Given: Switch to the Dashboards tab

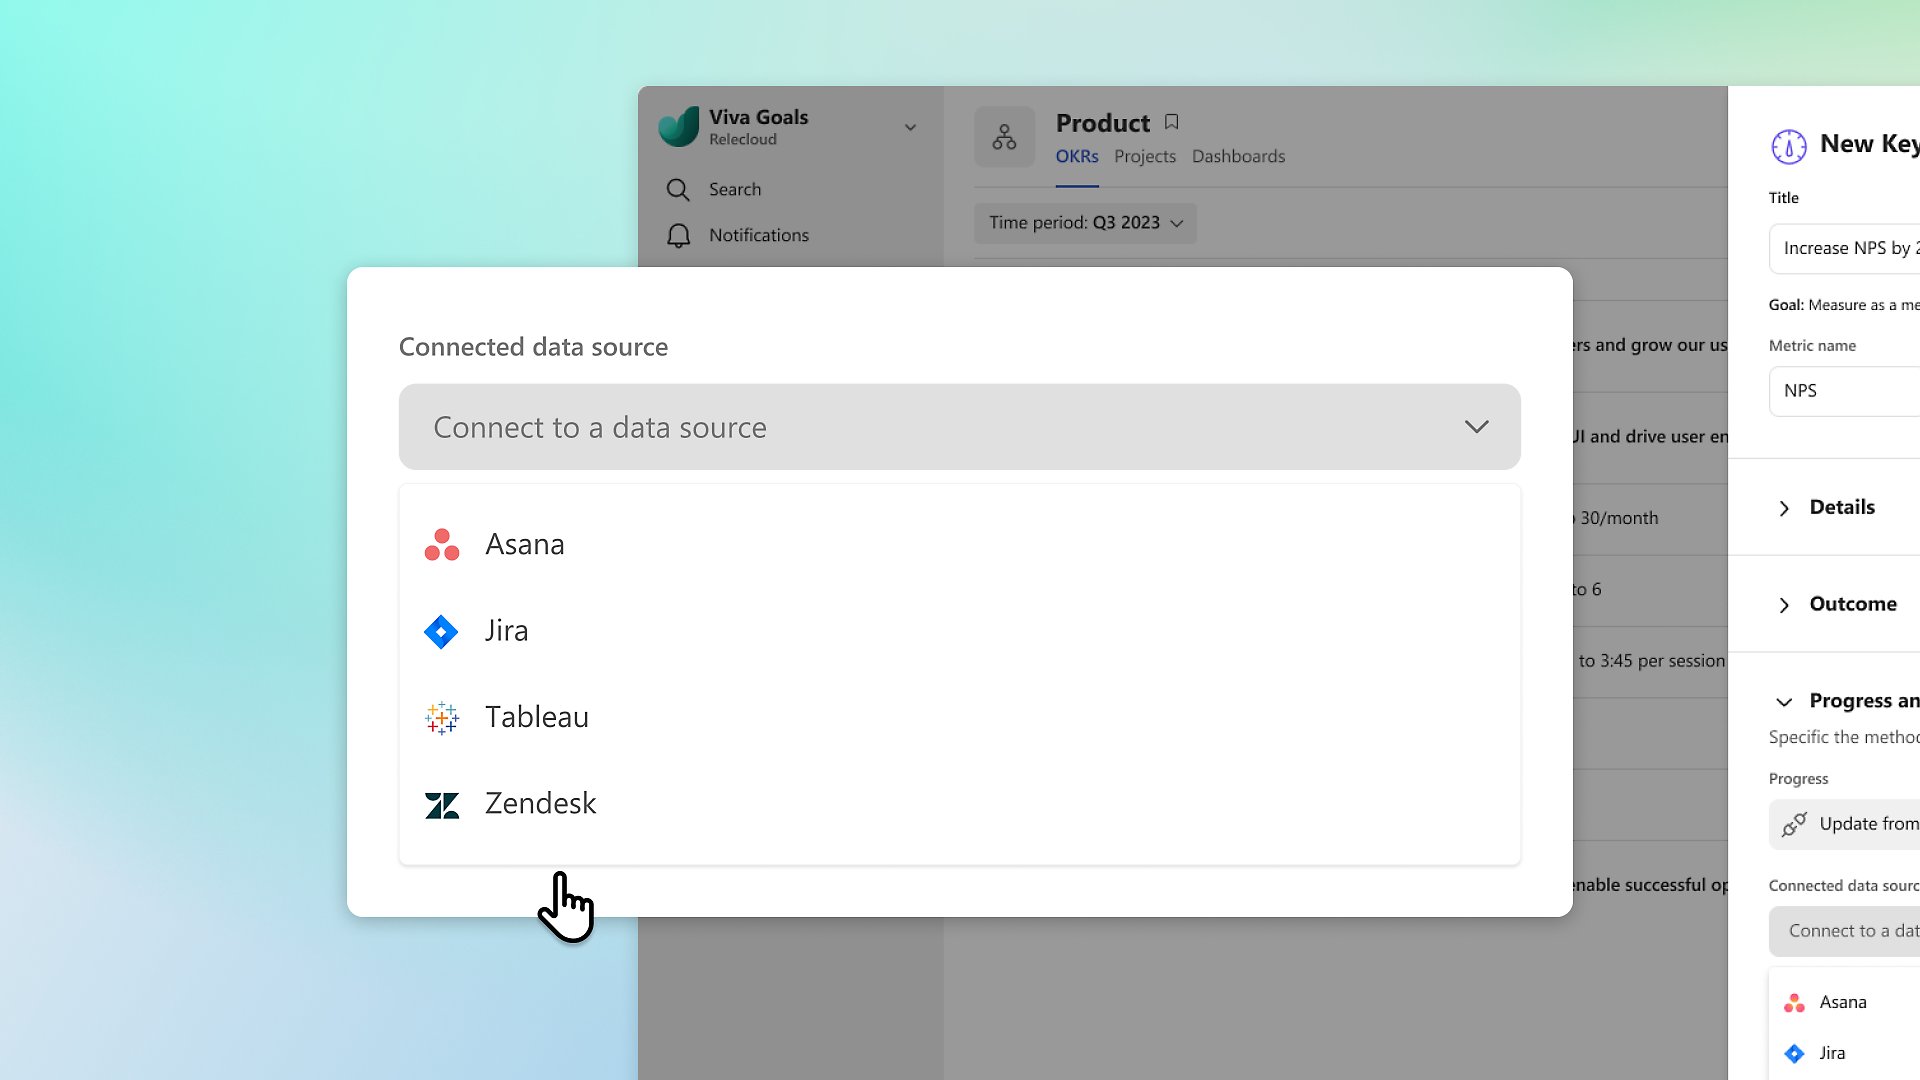Looking at the screenshot, I should pos(1238,156).
